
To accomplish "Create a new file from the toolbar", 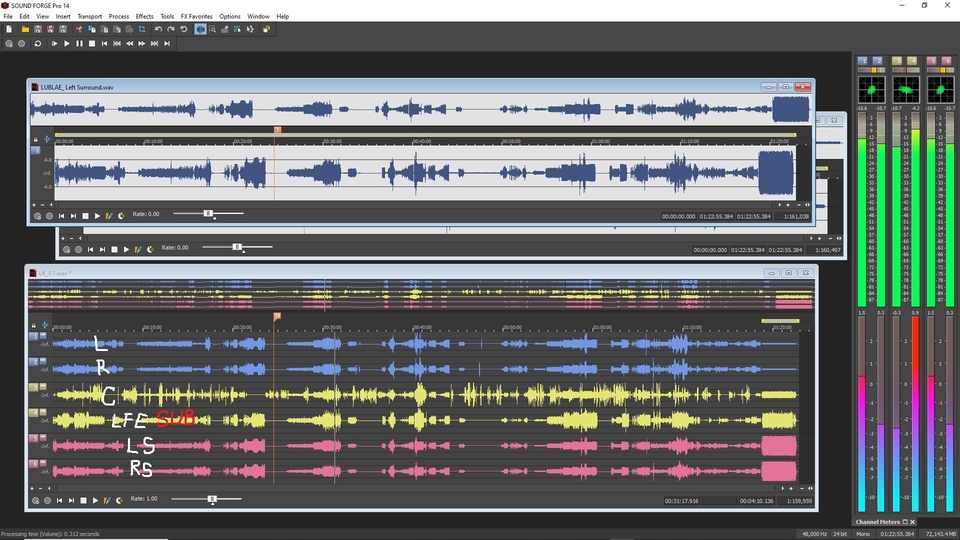I will [x=9, y=29].
